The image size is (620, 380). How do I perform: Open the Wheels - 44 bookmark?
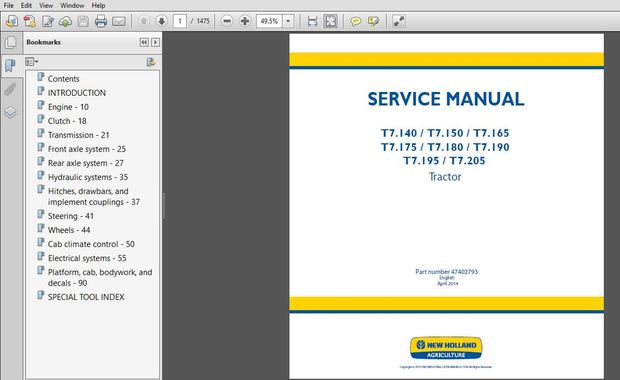tap(69, 230)
